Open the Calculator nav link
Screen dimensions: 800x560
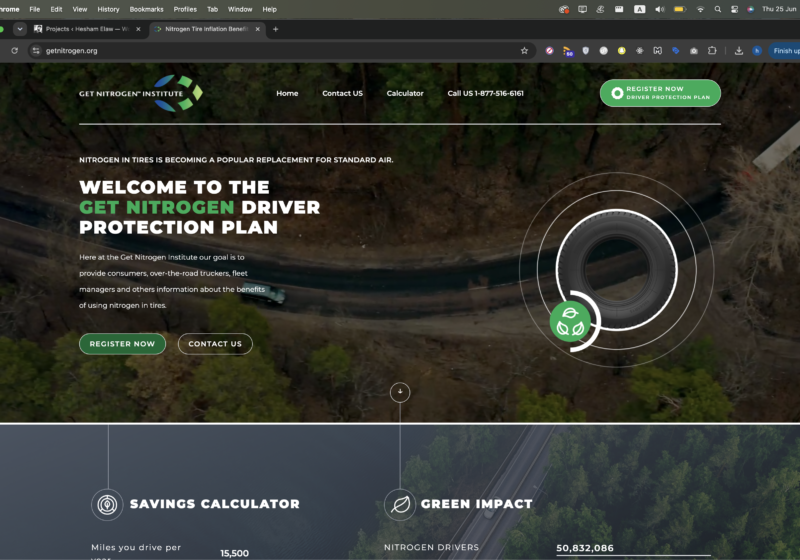[x=405, y=93]
